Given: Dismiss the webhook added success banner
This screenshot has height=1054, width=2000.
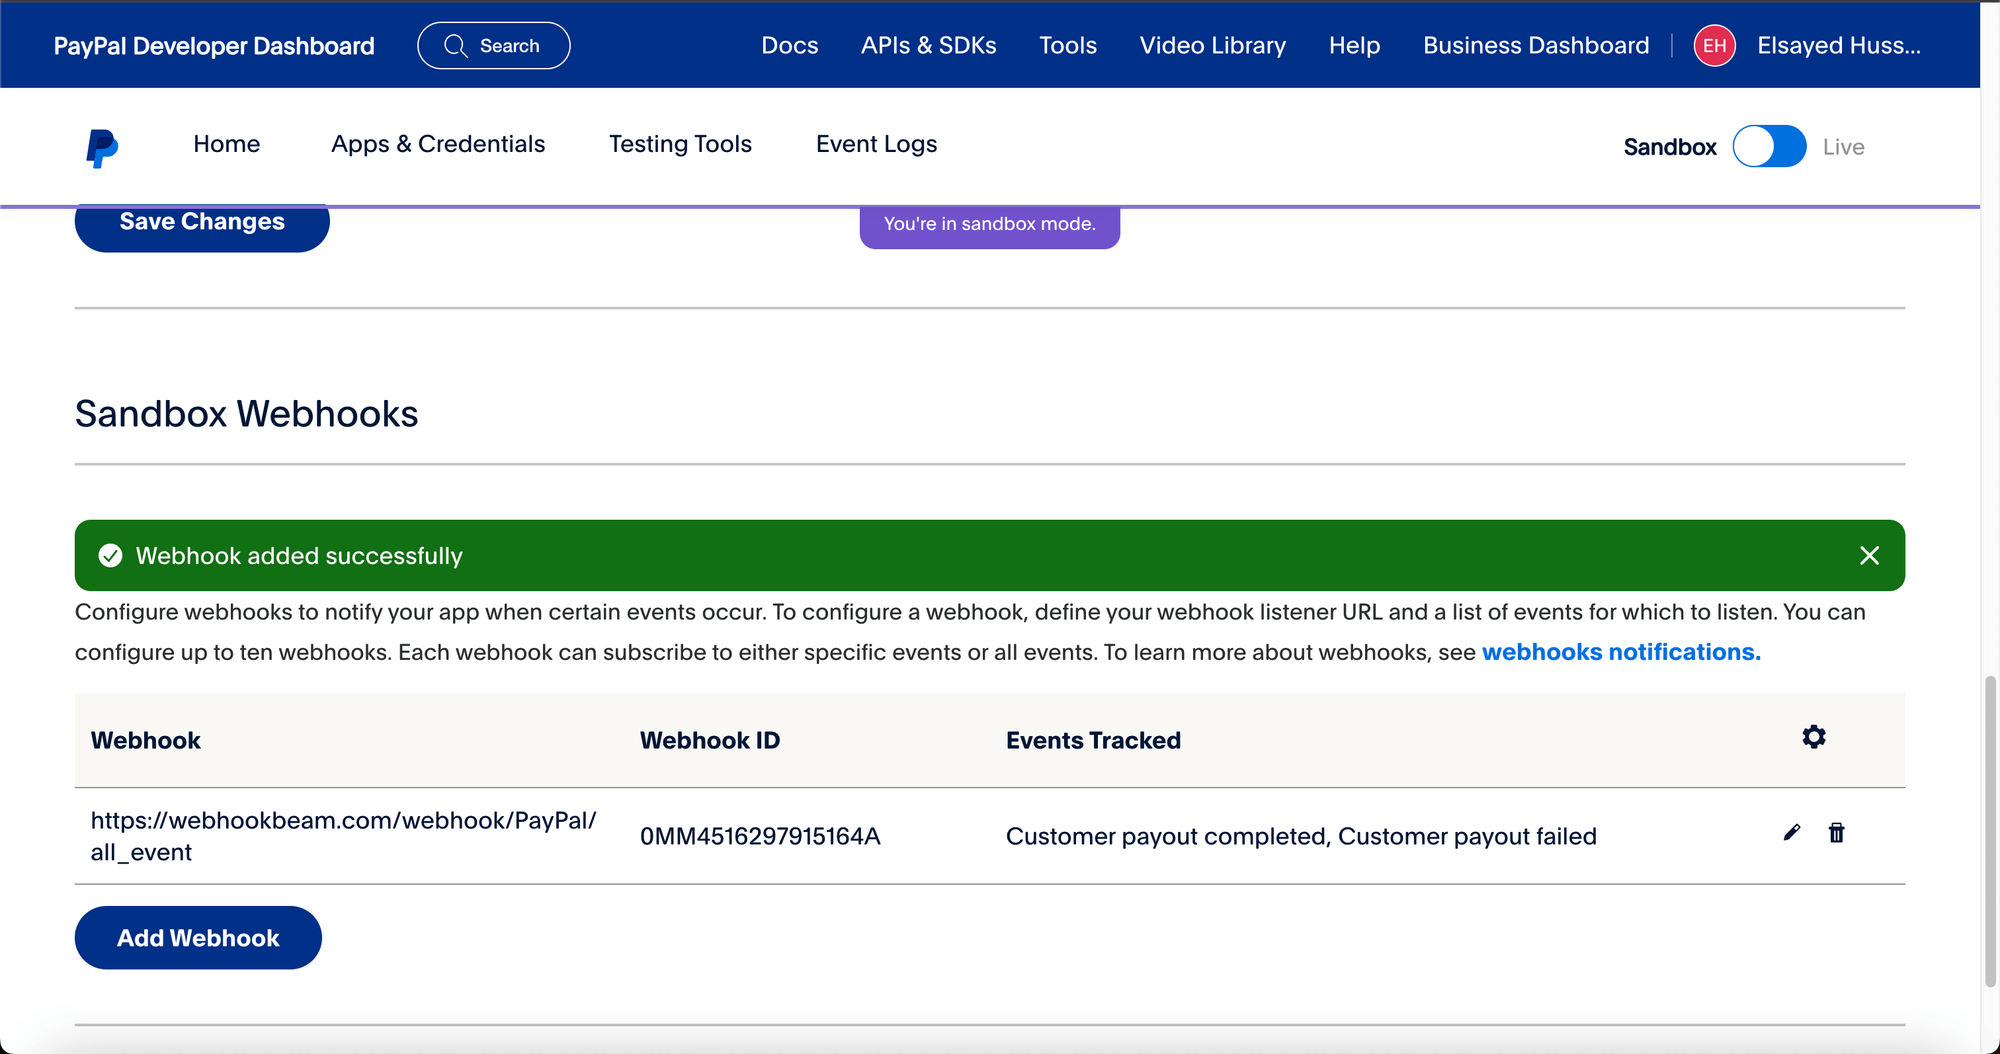Looking at the screenshot, I should 1868,556.
